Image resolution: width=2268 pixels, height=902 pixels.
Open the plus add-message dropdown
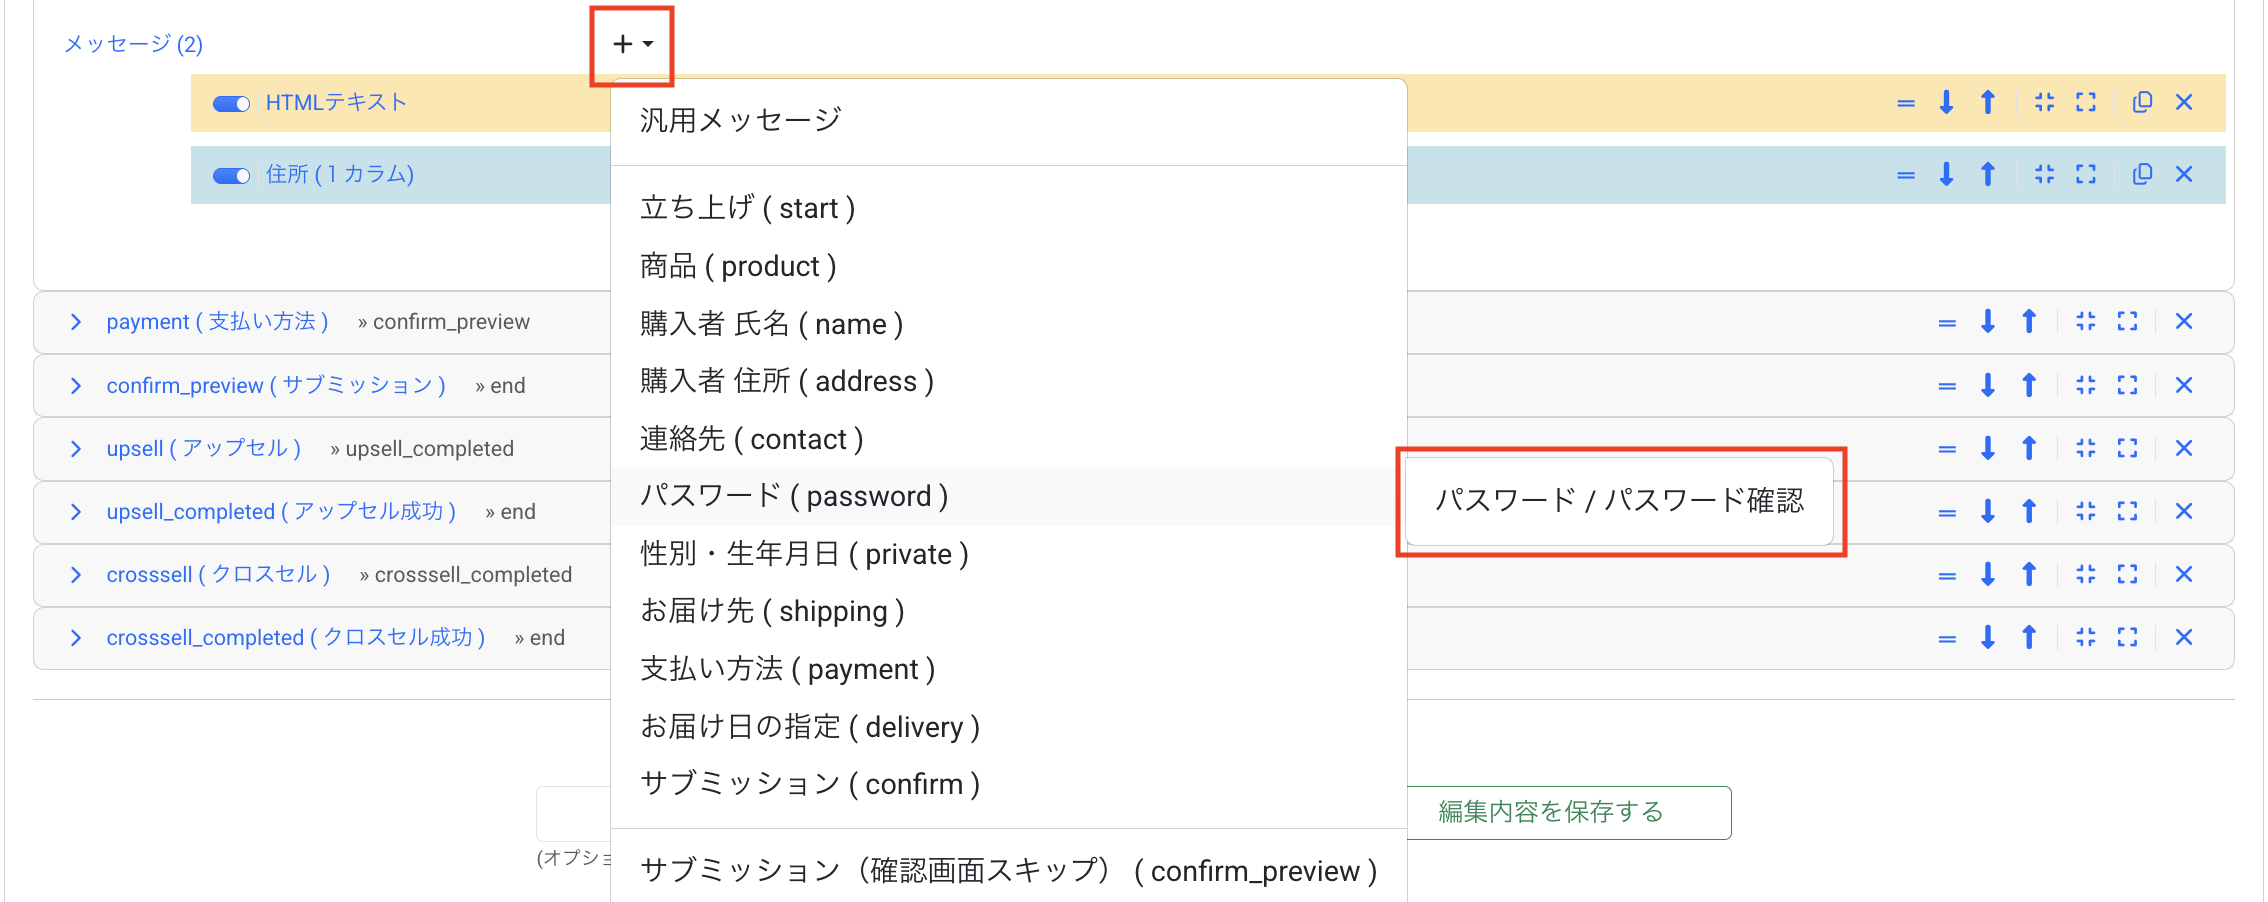(632, 44)
